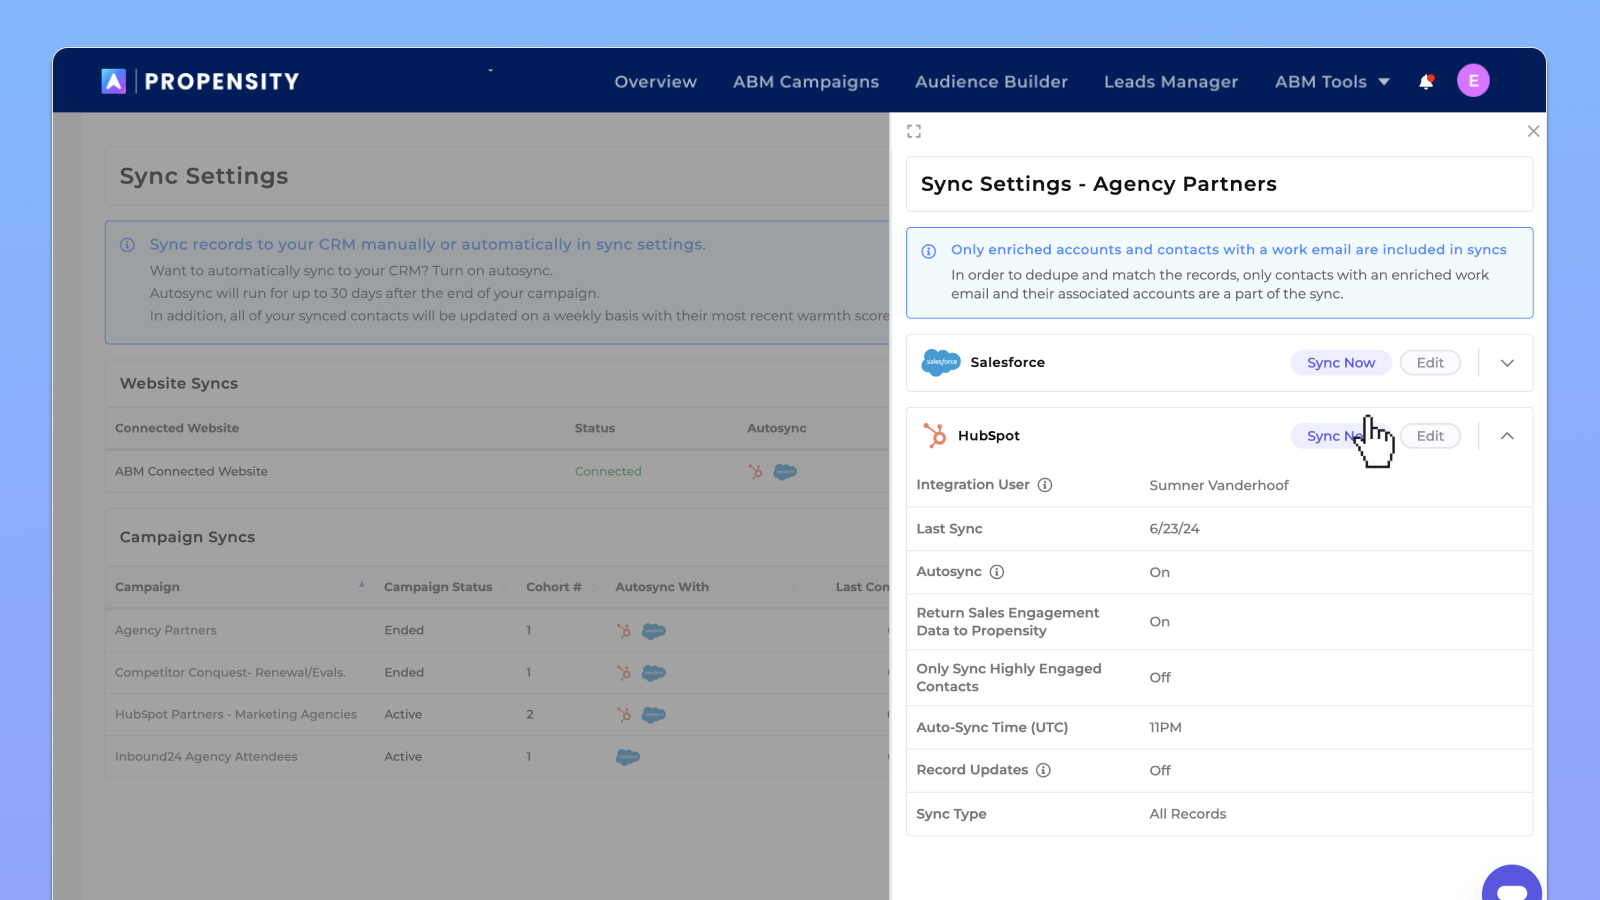Open the notifications bell
This screenshot has width=1600, height=900.
[1426, 82]
